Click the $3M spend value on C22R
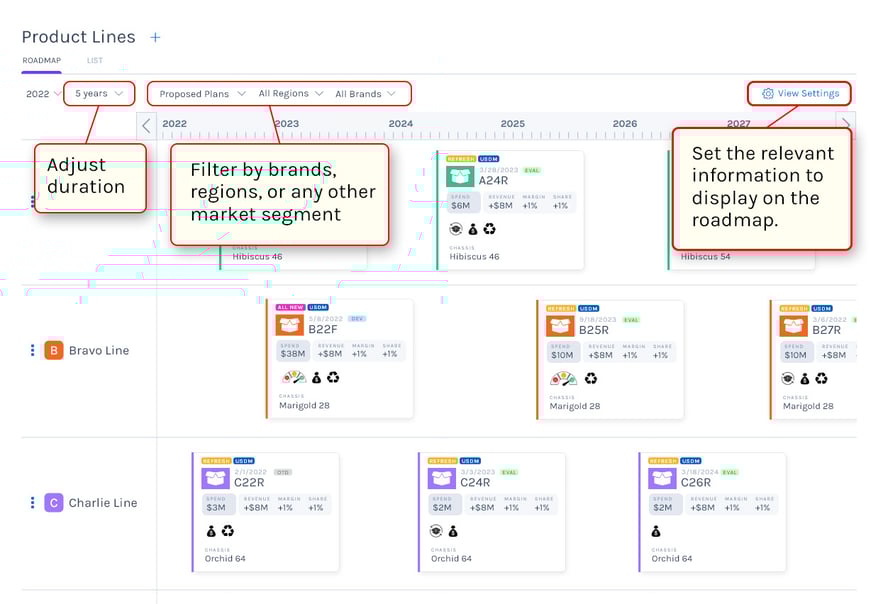This screenshot has width=888, height=604. pyautogui.click(x=216, y=507)
